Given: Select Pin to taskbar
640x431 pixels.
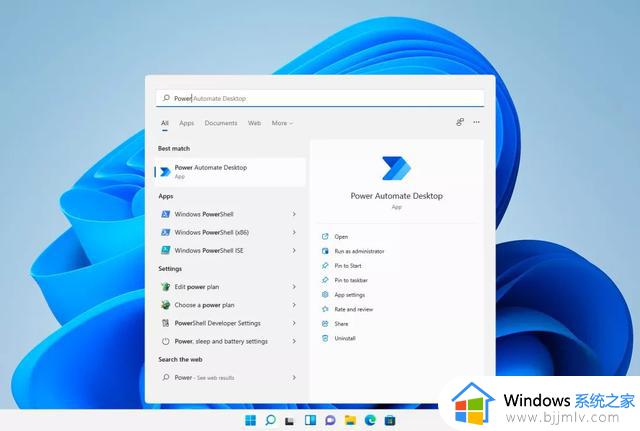Looking at the screenshot, I should tap(351, 280).
